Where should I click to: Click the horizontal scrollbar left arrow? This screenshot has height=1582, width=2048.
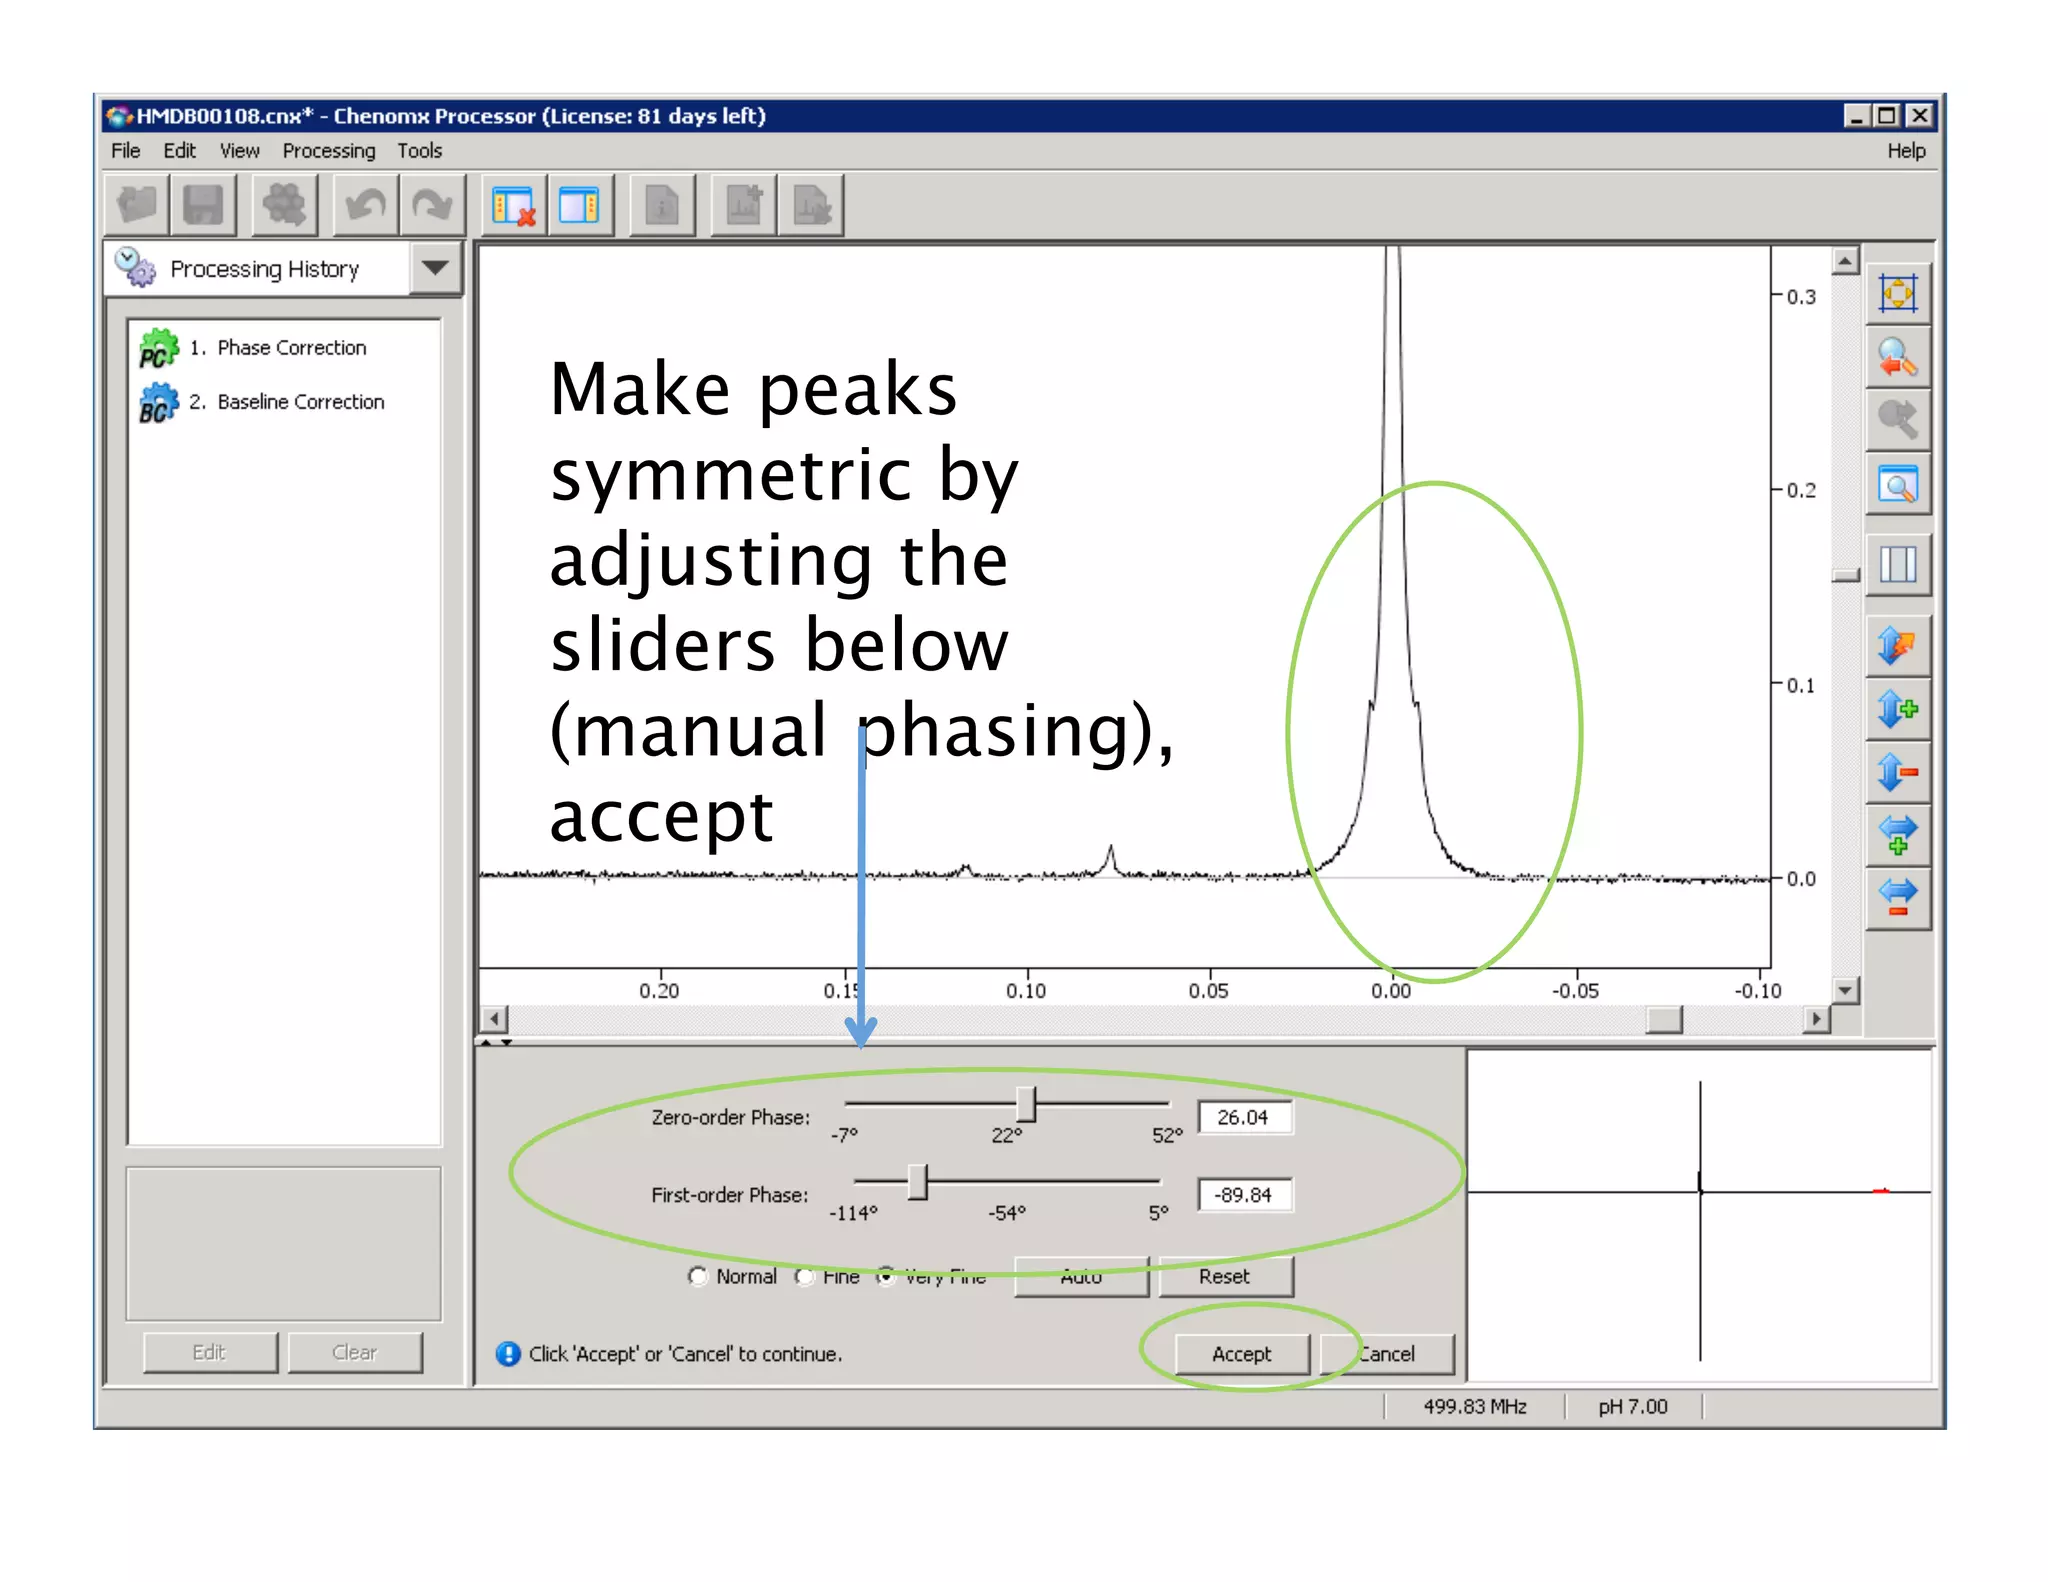(494, 1019)
